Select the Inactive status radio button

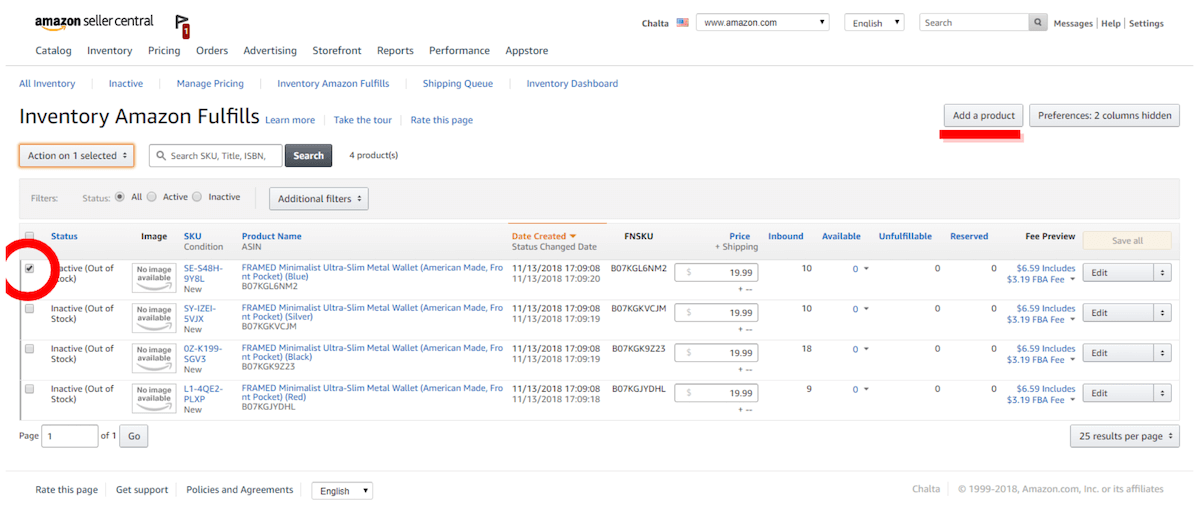(x=197, y=197)
